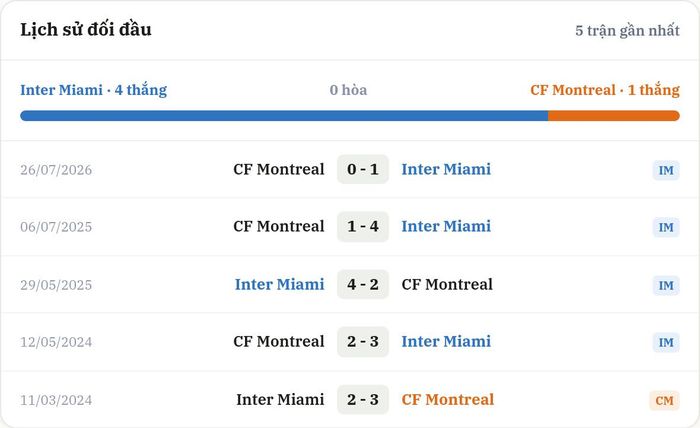Screen dimensions: 700x428
Task: Select the 2 - 3 score on 12/05/2024
Action: (x=362, y=341)
